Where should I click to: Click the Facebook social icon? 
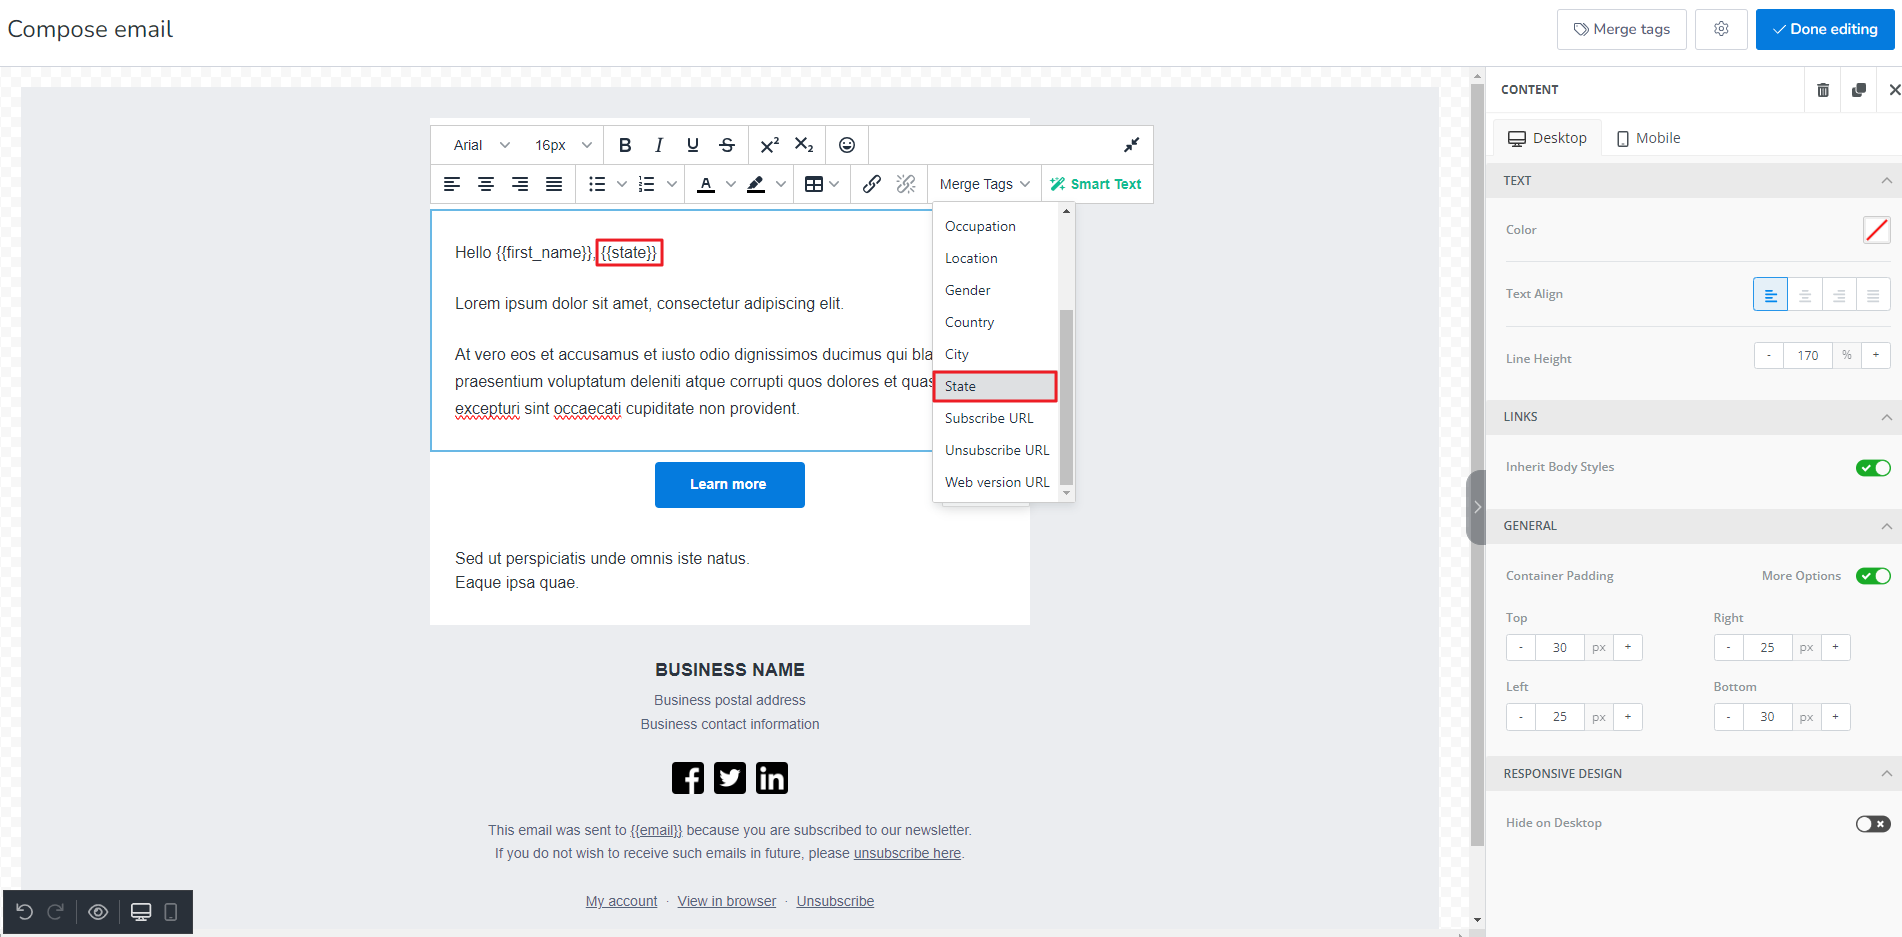[687, 778]
